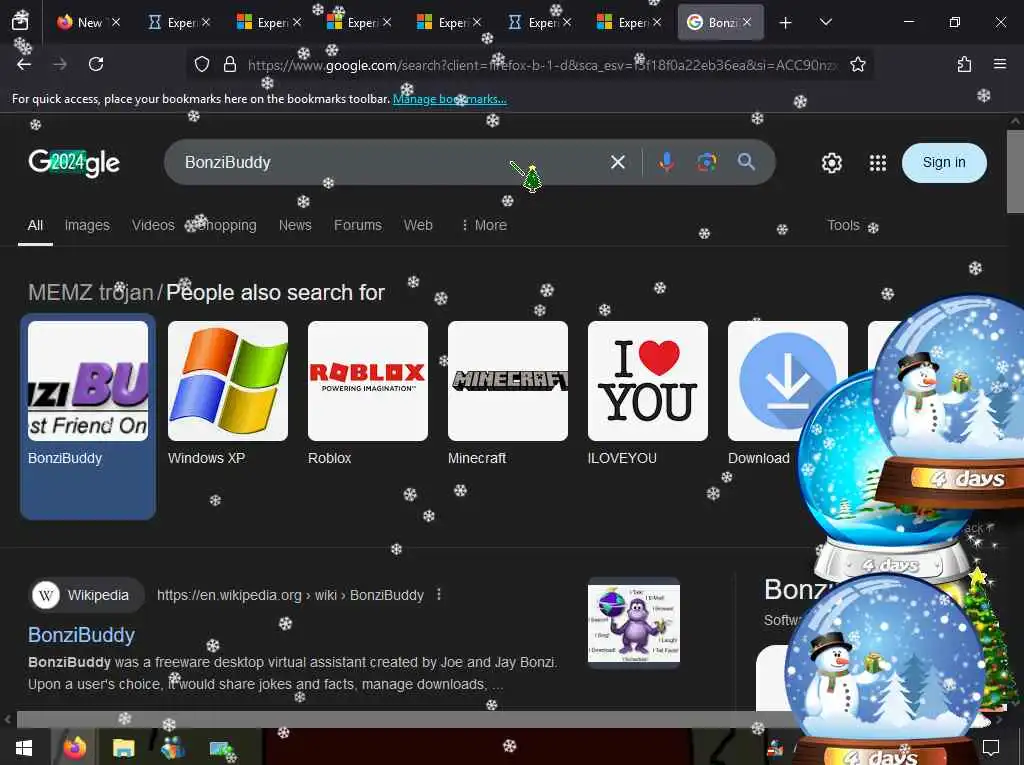Open the search Tools options
The width and height of the screenshot is (1024, 765).
[843, 225]
